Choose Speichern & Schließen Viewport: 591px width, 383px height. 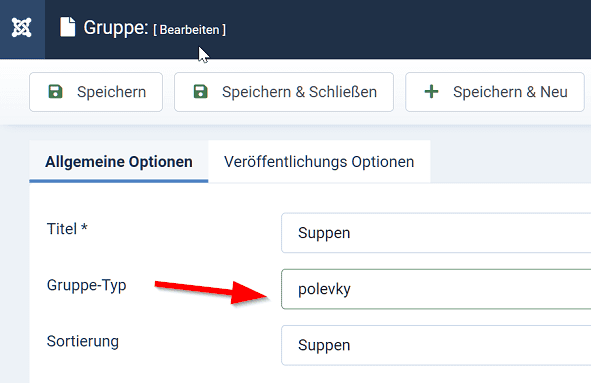tap(284, 92)
